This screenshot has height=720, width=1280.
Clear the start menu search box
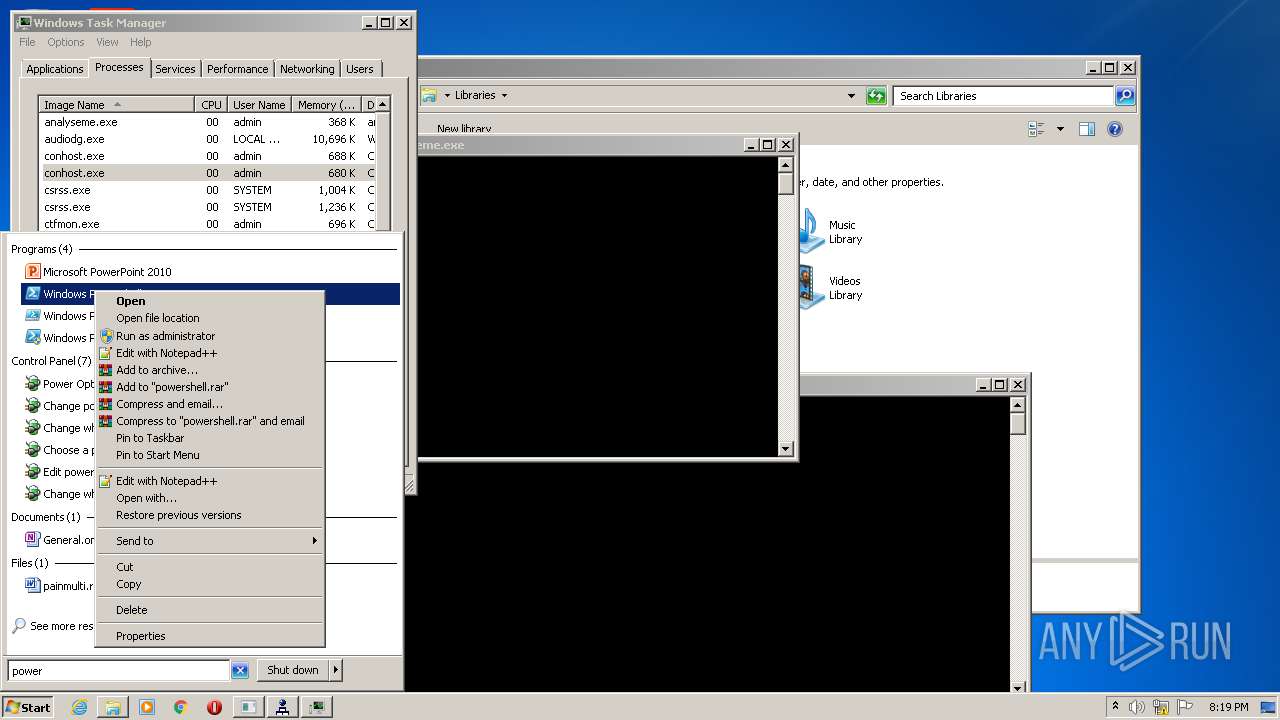[240, 671]
